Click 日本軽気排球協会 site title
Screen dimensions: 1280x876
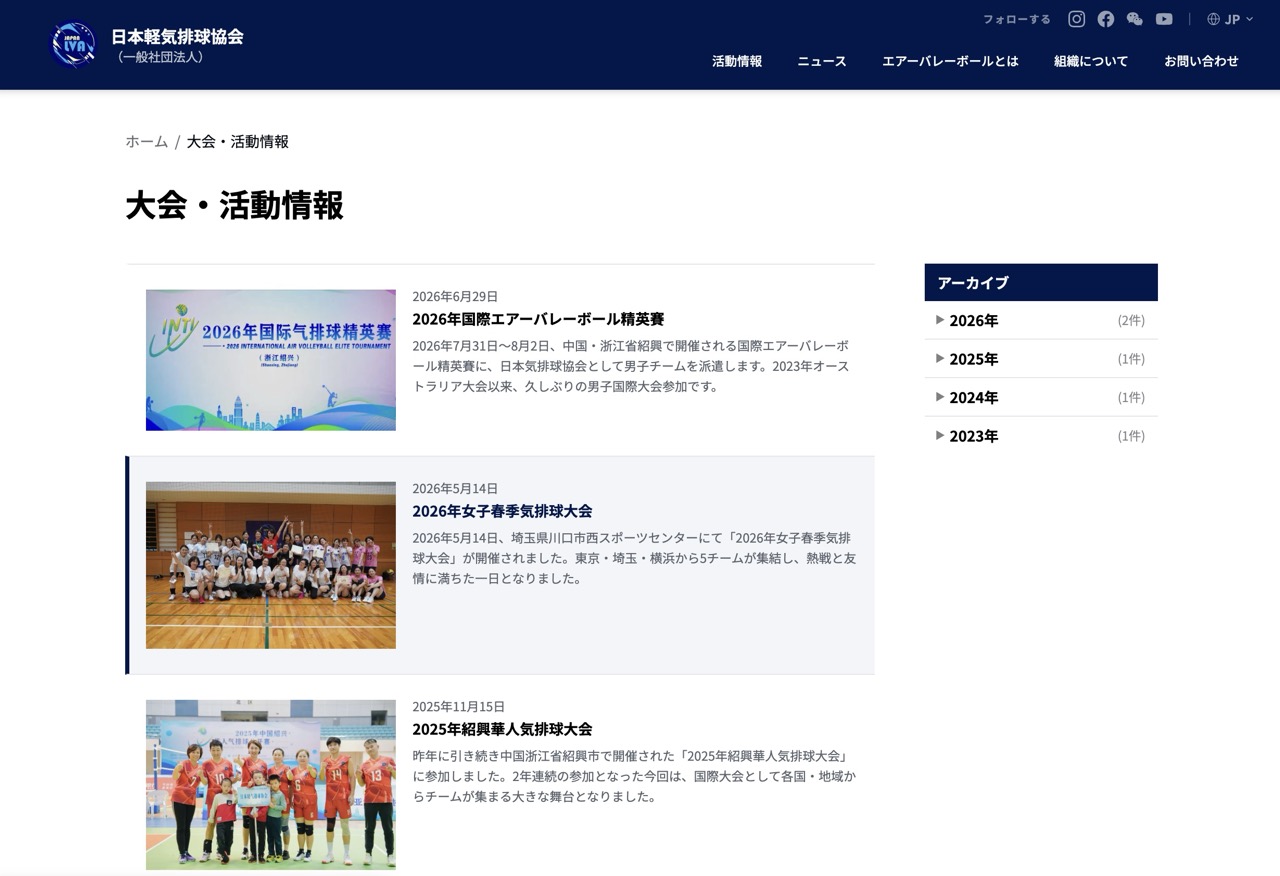click(x=177, y=36)
